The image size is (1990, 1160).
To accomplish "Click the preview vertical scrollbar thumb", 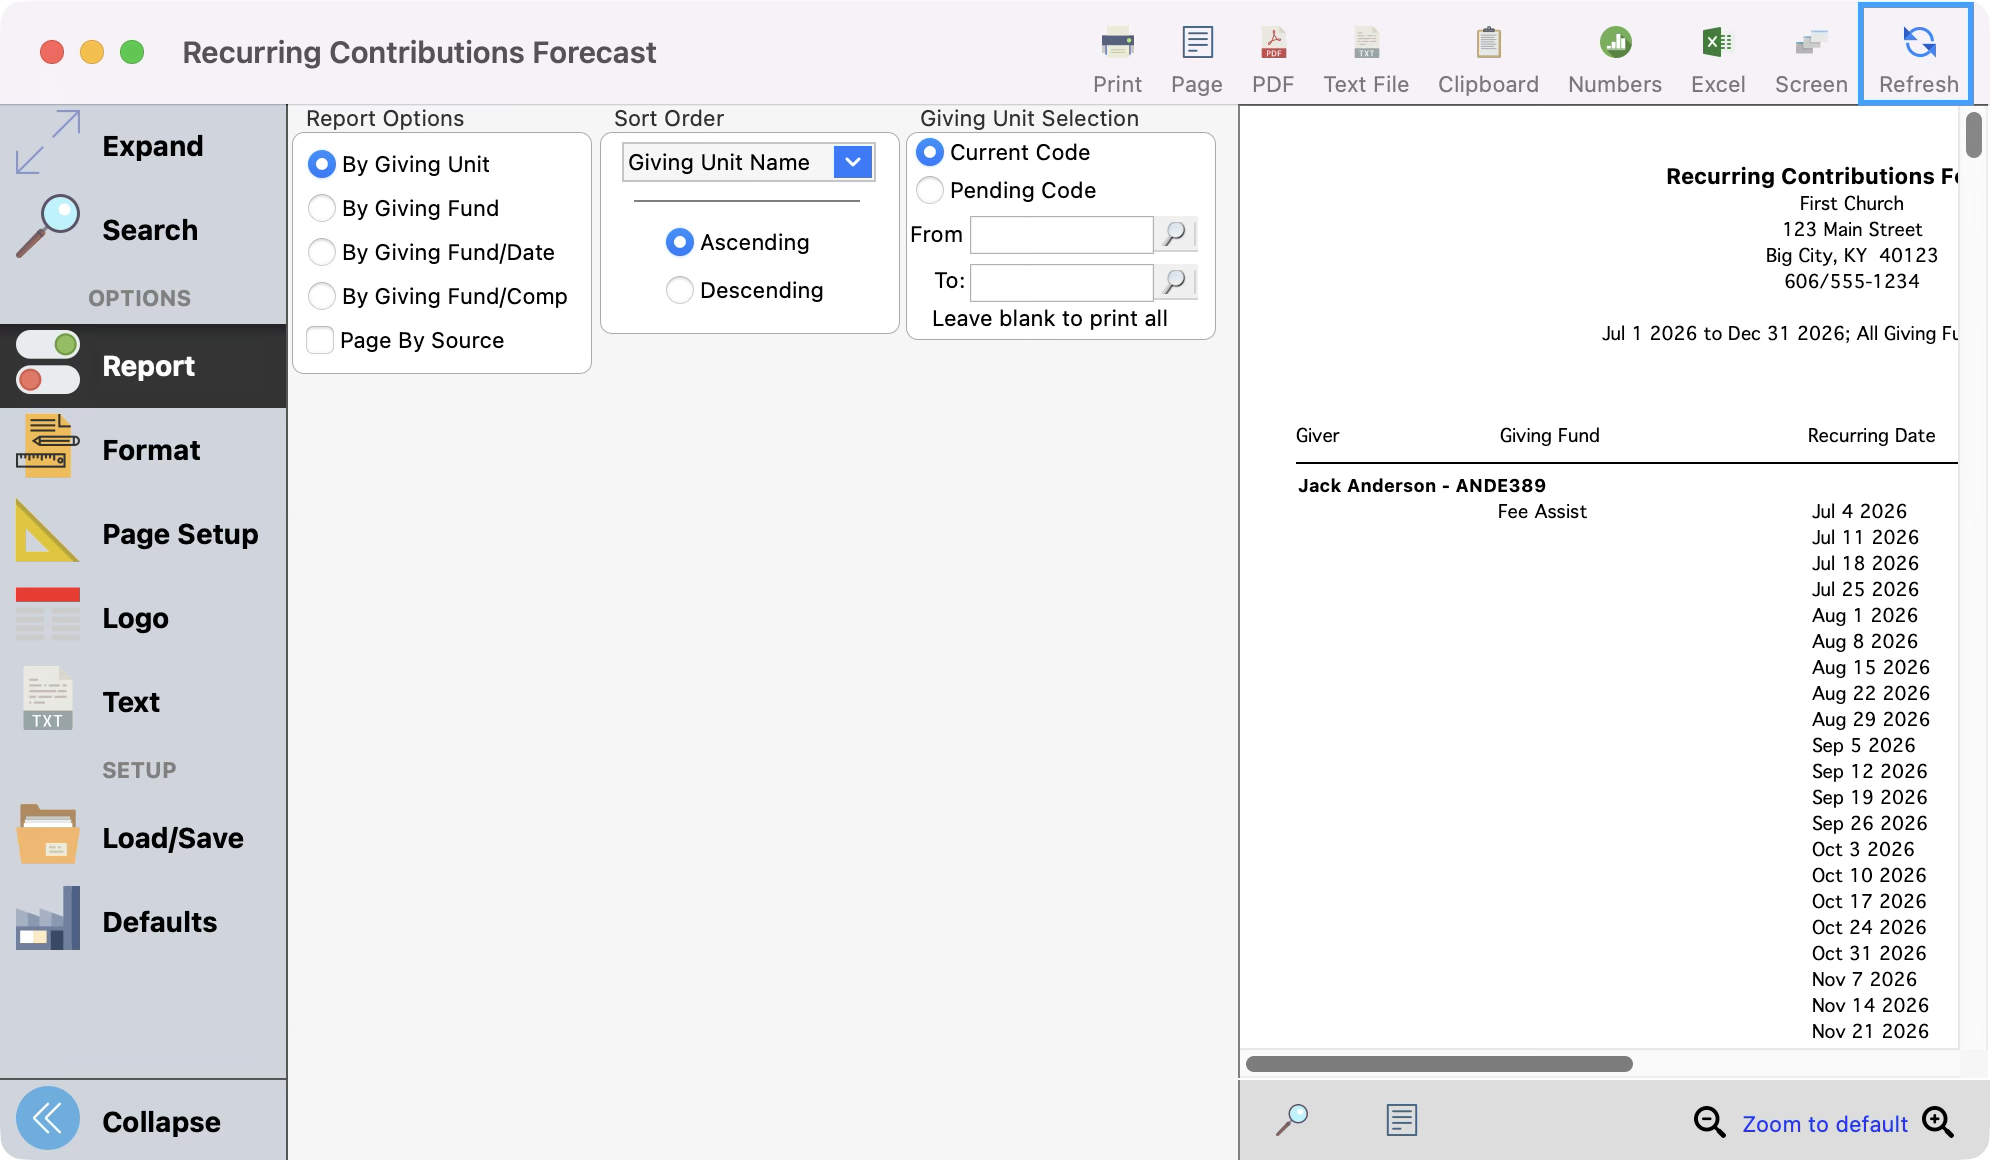I will click(1973, 135).
